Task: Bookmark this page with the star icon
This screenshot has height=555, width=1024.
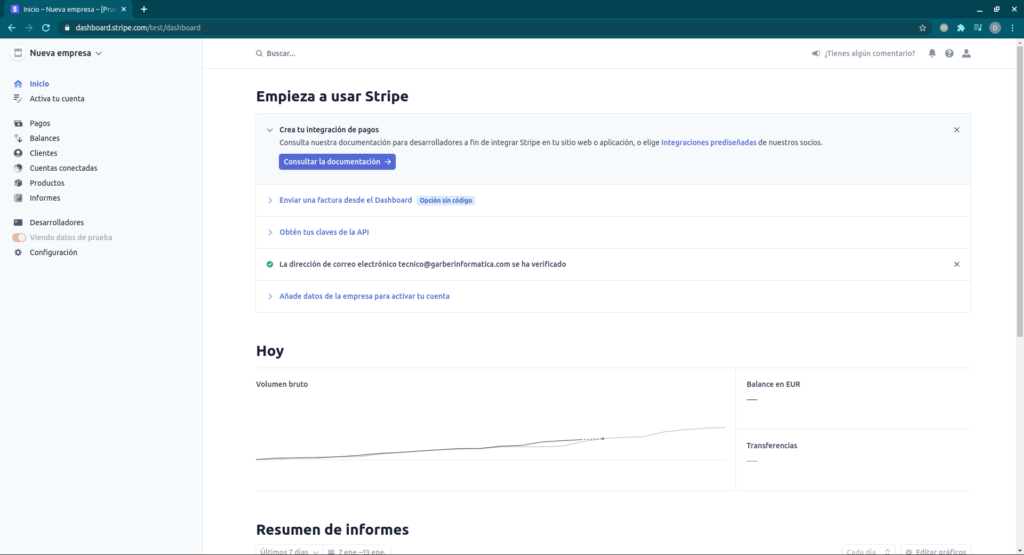Action: pyautogui.click(x=923, y=27)
